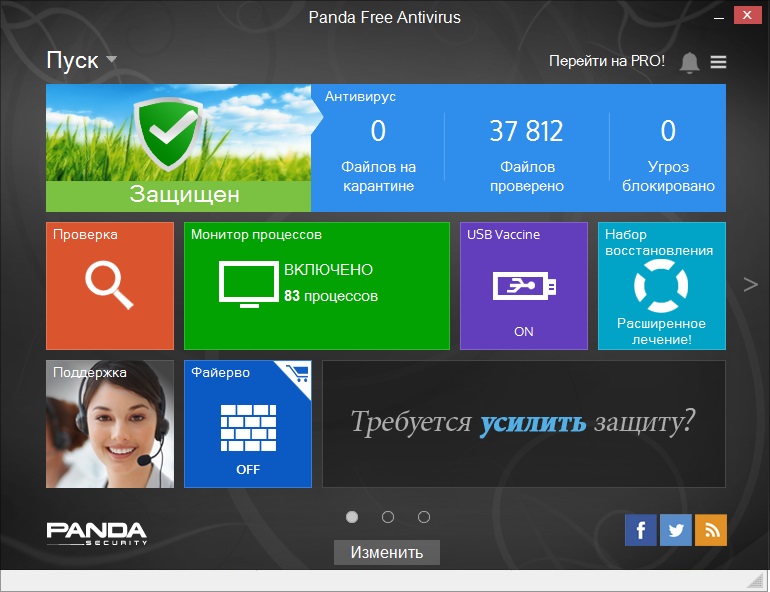The width and height of the screenshot is (770, 592).
Task: Expand the Пуск dropdown arrow
Action: click(111, 59)
